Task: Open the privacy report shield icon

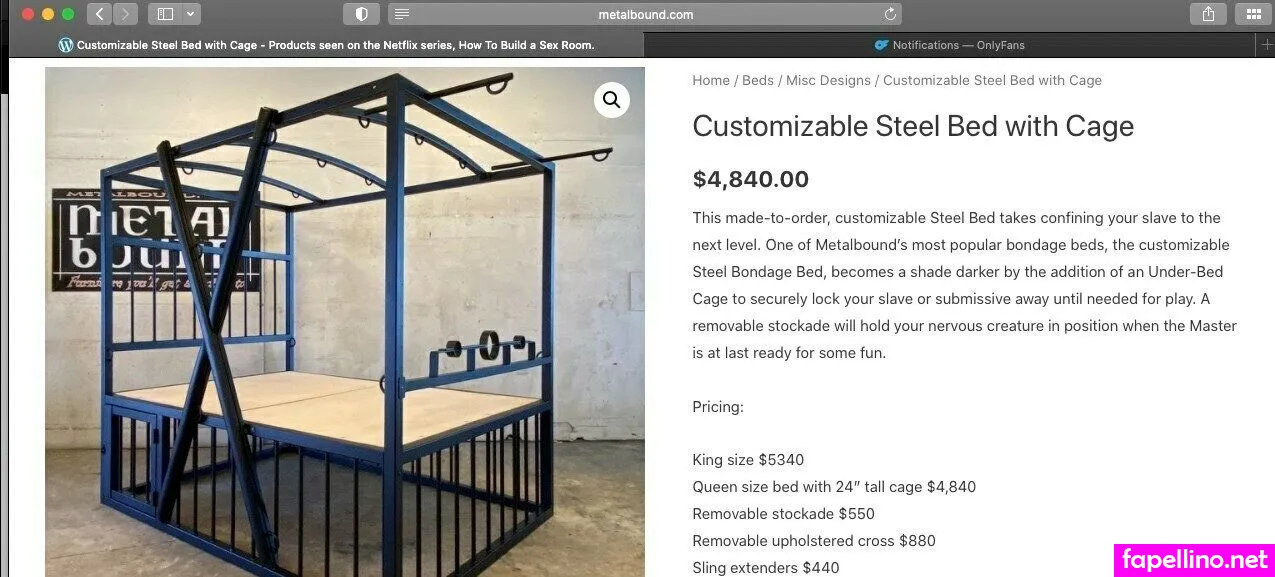Action: (x=361, y=14)
